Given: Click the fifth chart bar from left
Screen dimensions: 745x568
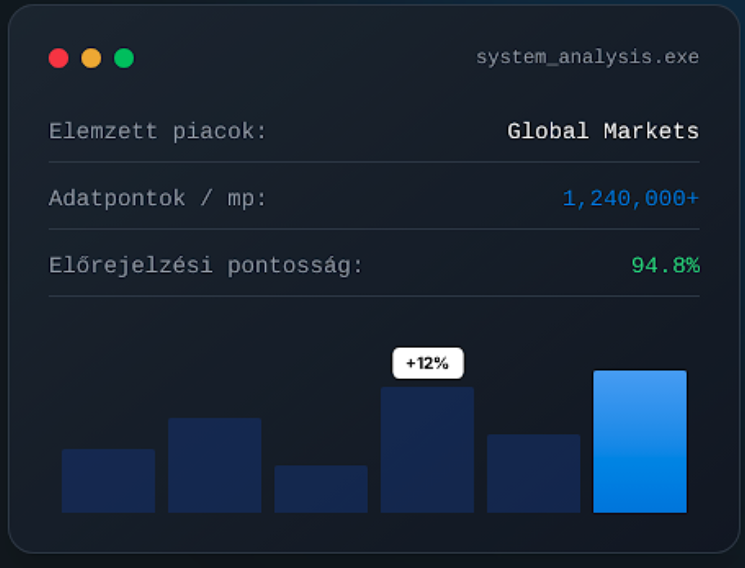Looking at the screenshot, I should pos(533,473).
